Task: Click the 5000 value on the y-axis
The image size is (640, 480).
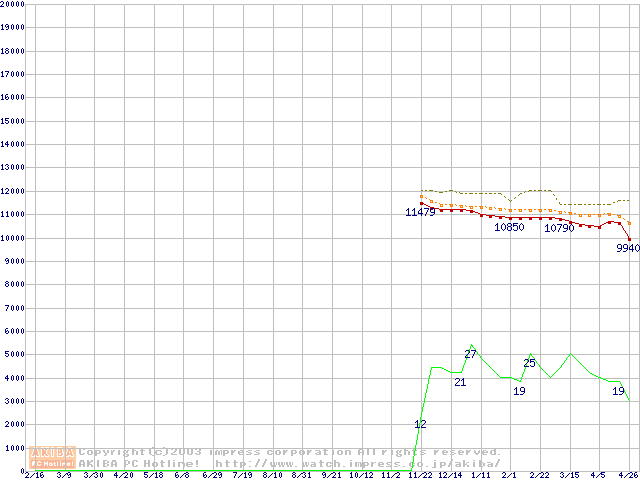Action: (14, 355)
